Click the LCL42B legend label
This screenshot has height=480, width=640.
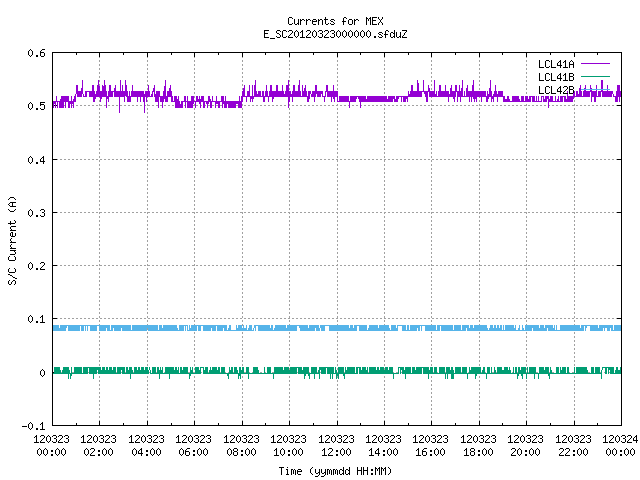pyautogui.click(x=556, y=90)
